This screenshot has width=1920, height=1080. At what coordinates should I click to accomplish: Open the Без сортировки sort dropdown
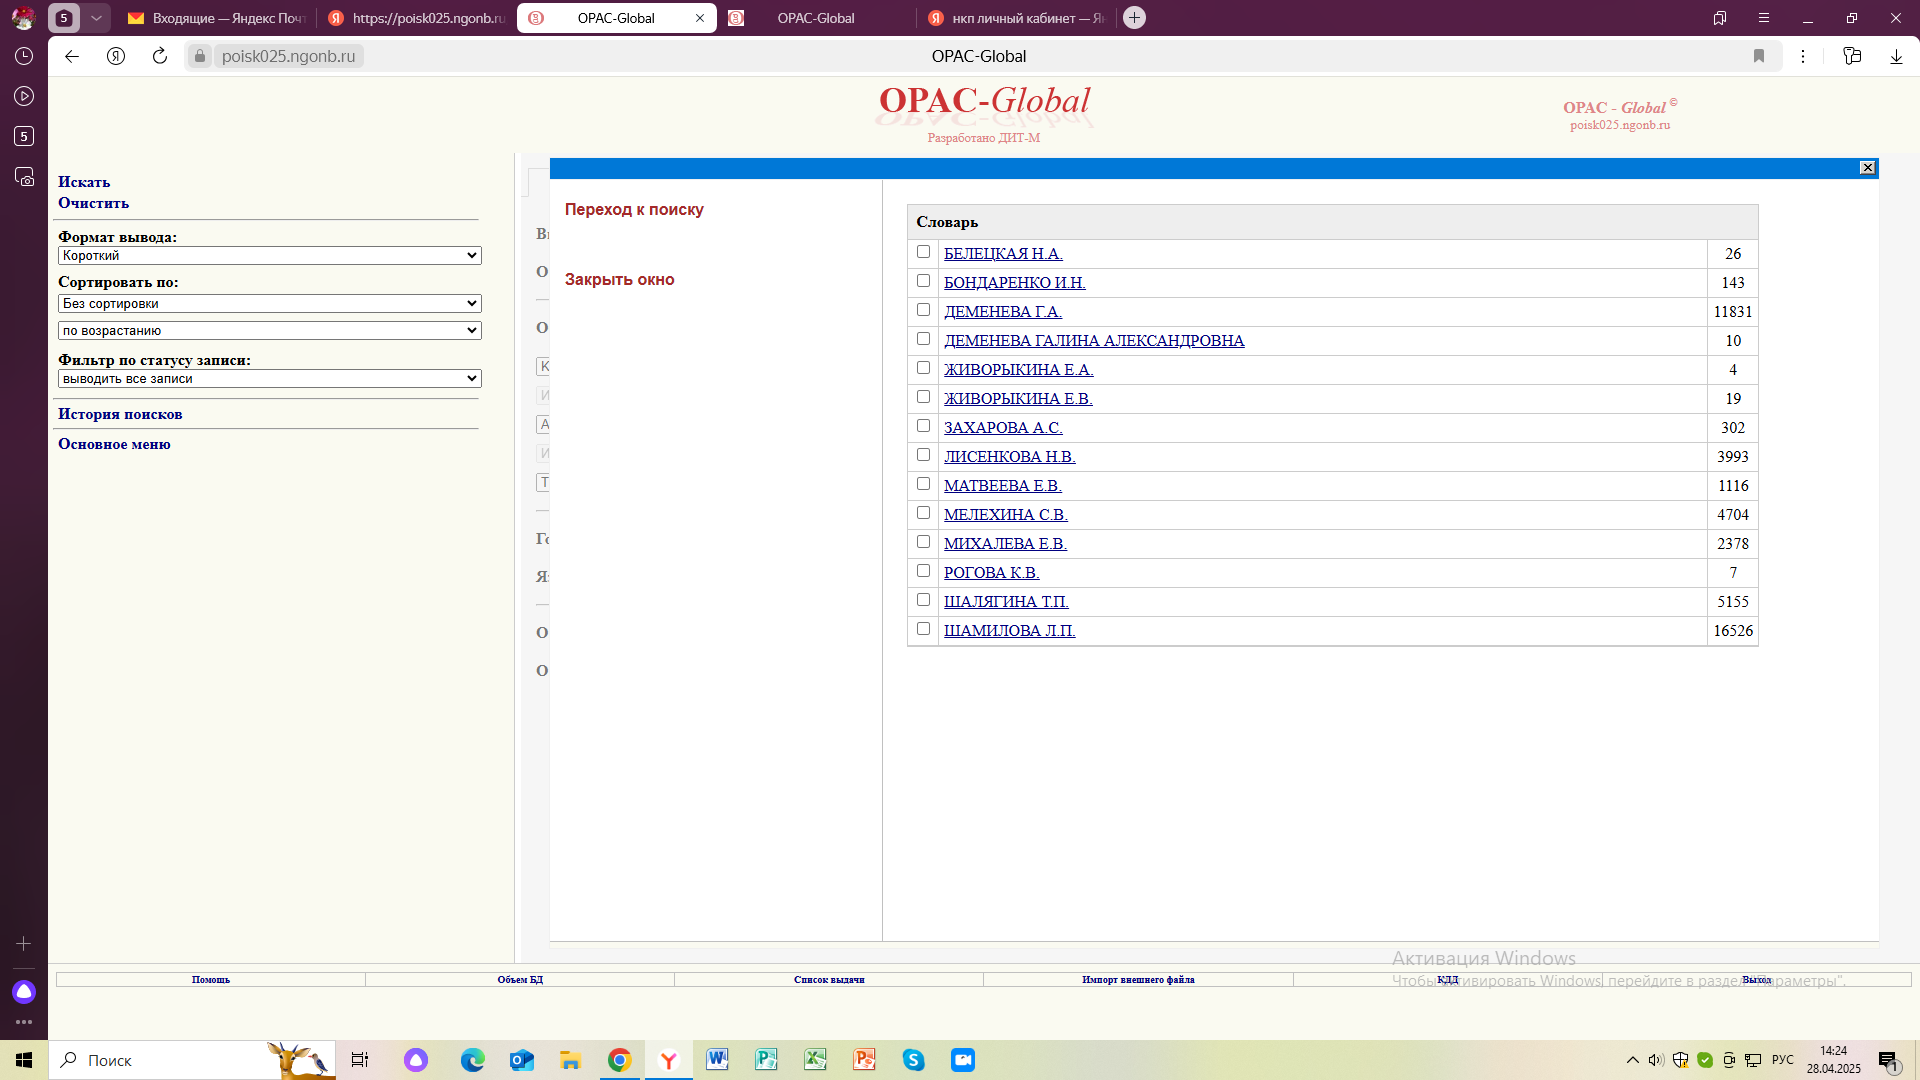(270, 303)
